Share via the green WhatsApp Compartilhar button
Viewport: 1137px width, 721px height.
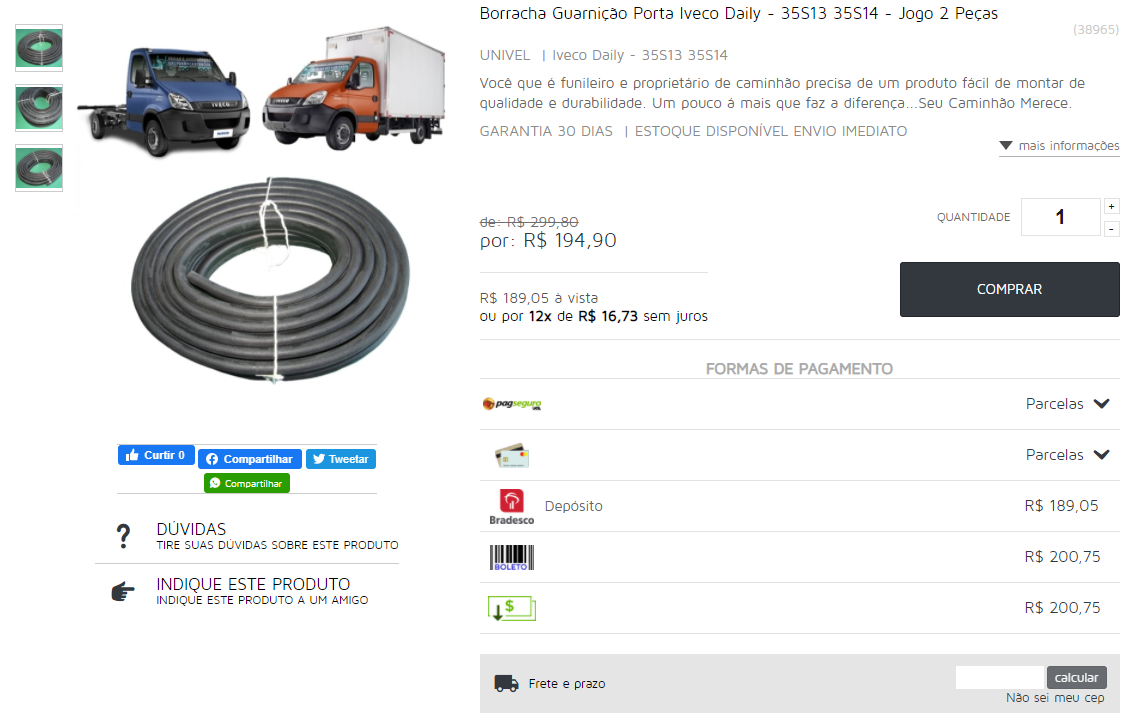pyautogui.click(x=247, y=483)
